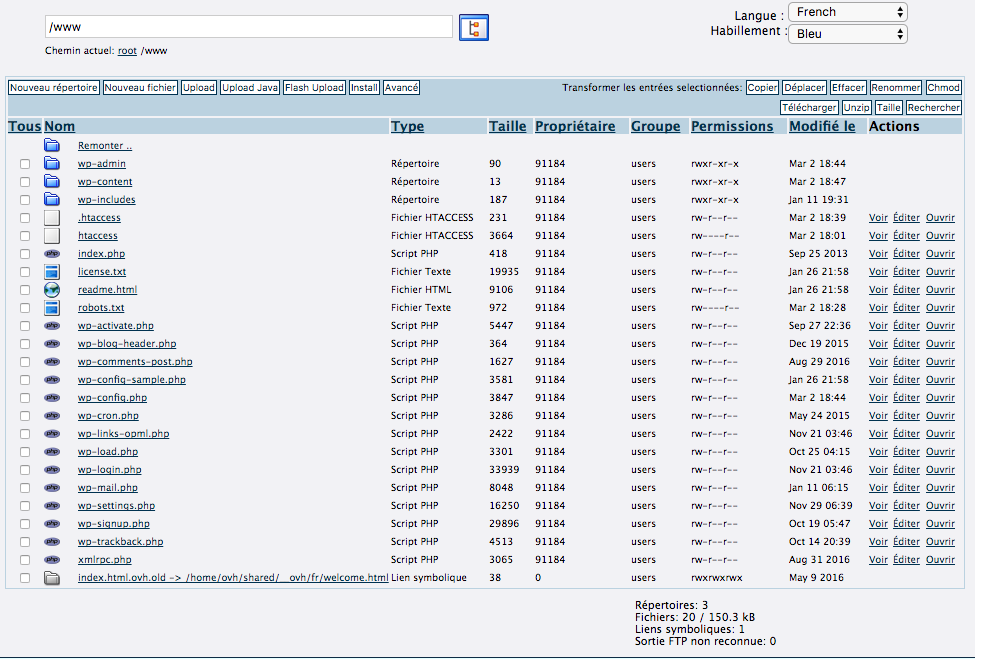This screenshot has width=994, height=659.
Task: Tick the checkbox next to robots.txt
Action: (25, 308)
